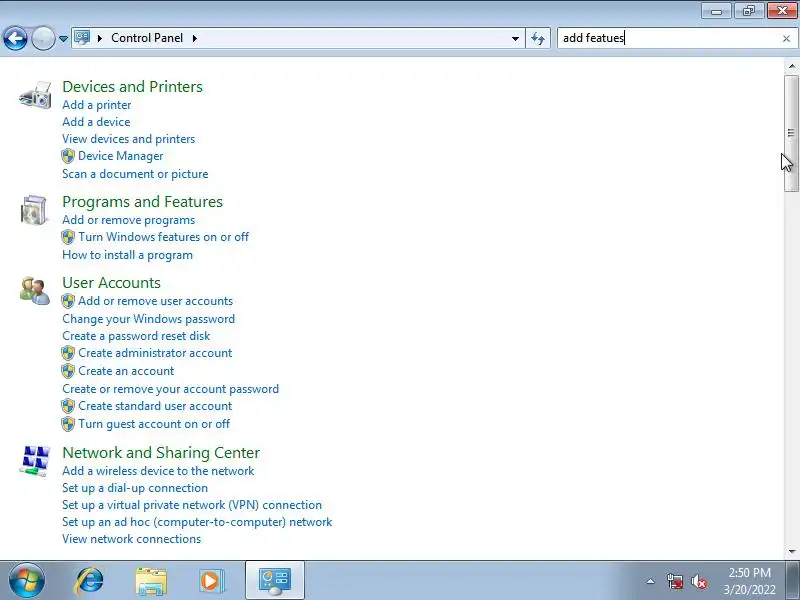Click the computer icon in address bar
This screenshot has height=600, width=800.
[x=82, y=38]
